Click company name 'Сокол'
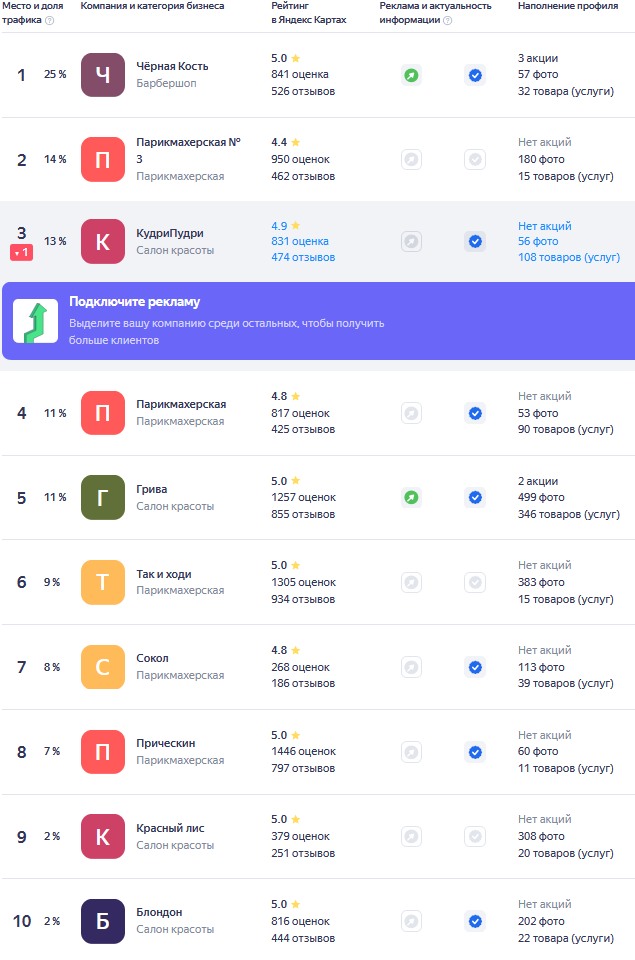635x960 pixels. (x=152, y=658)
